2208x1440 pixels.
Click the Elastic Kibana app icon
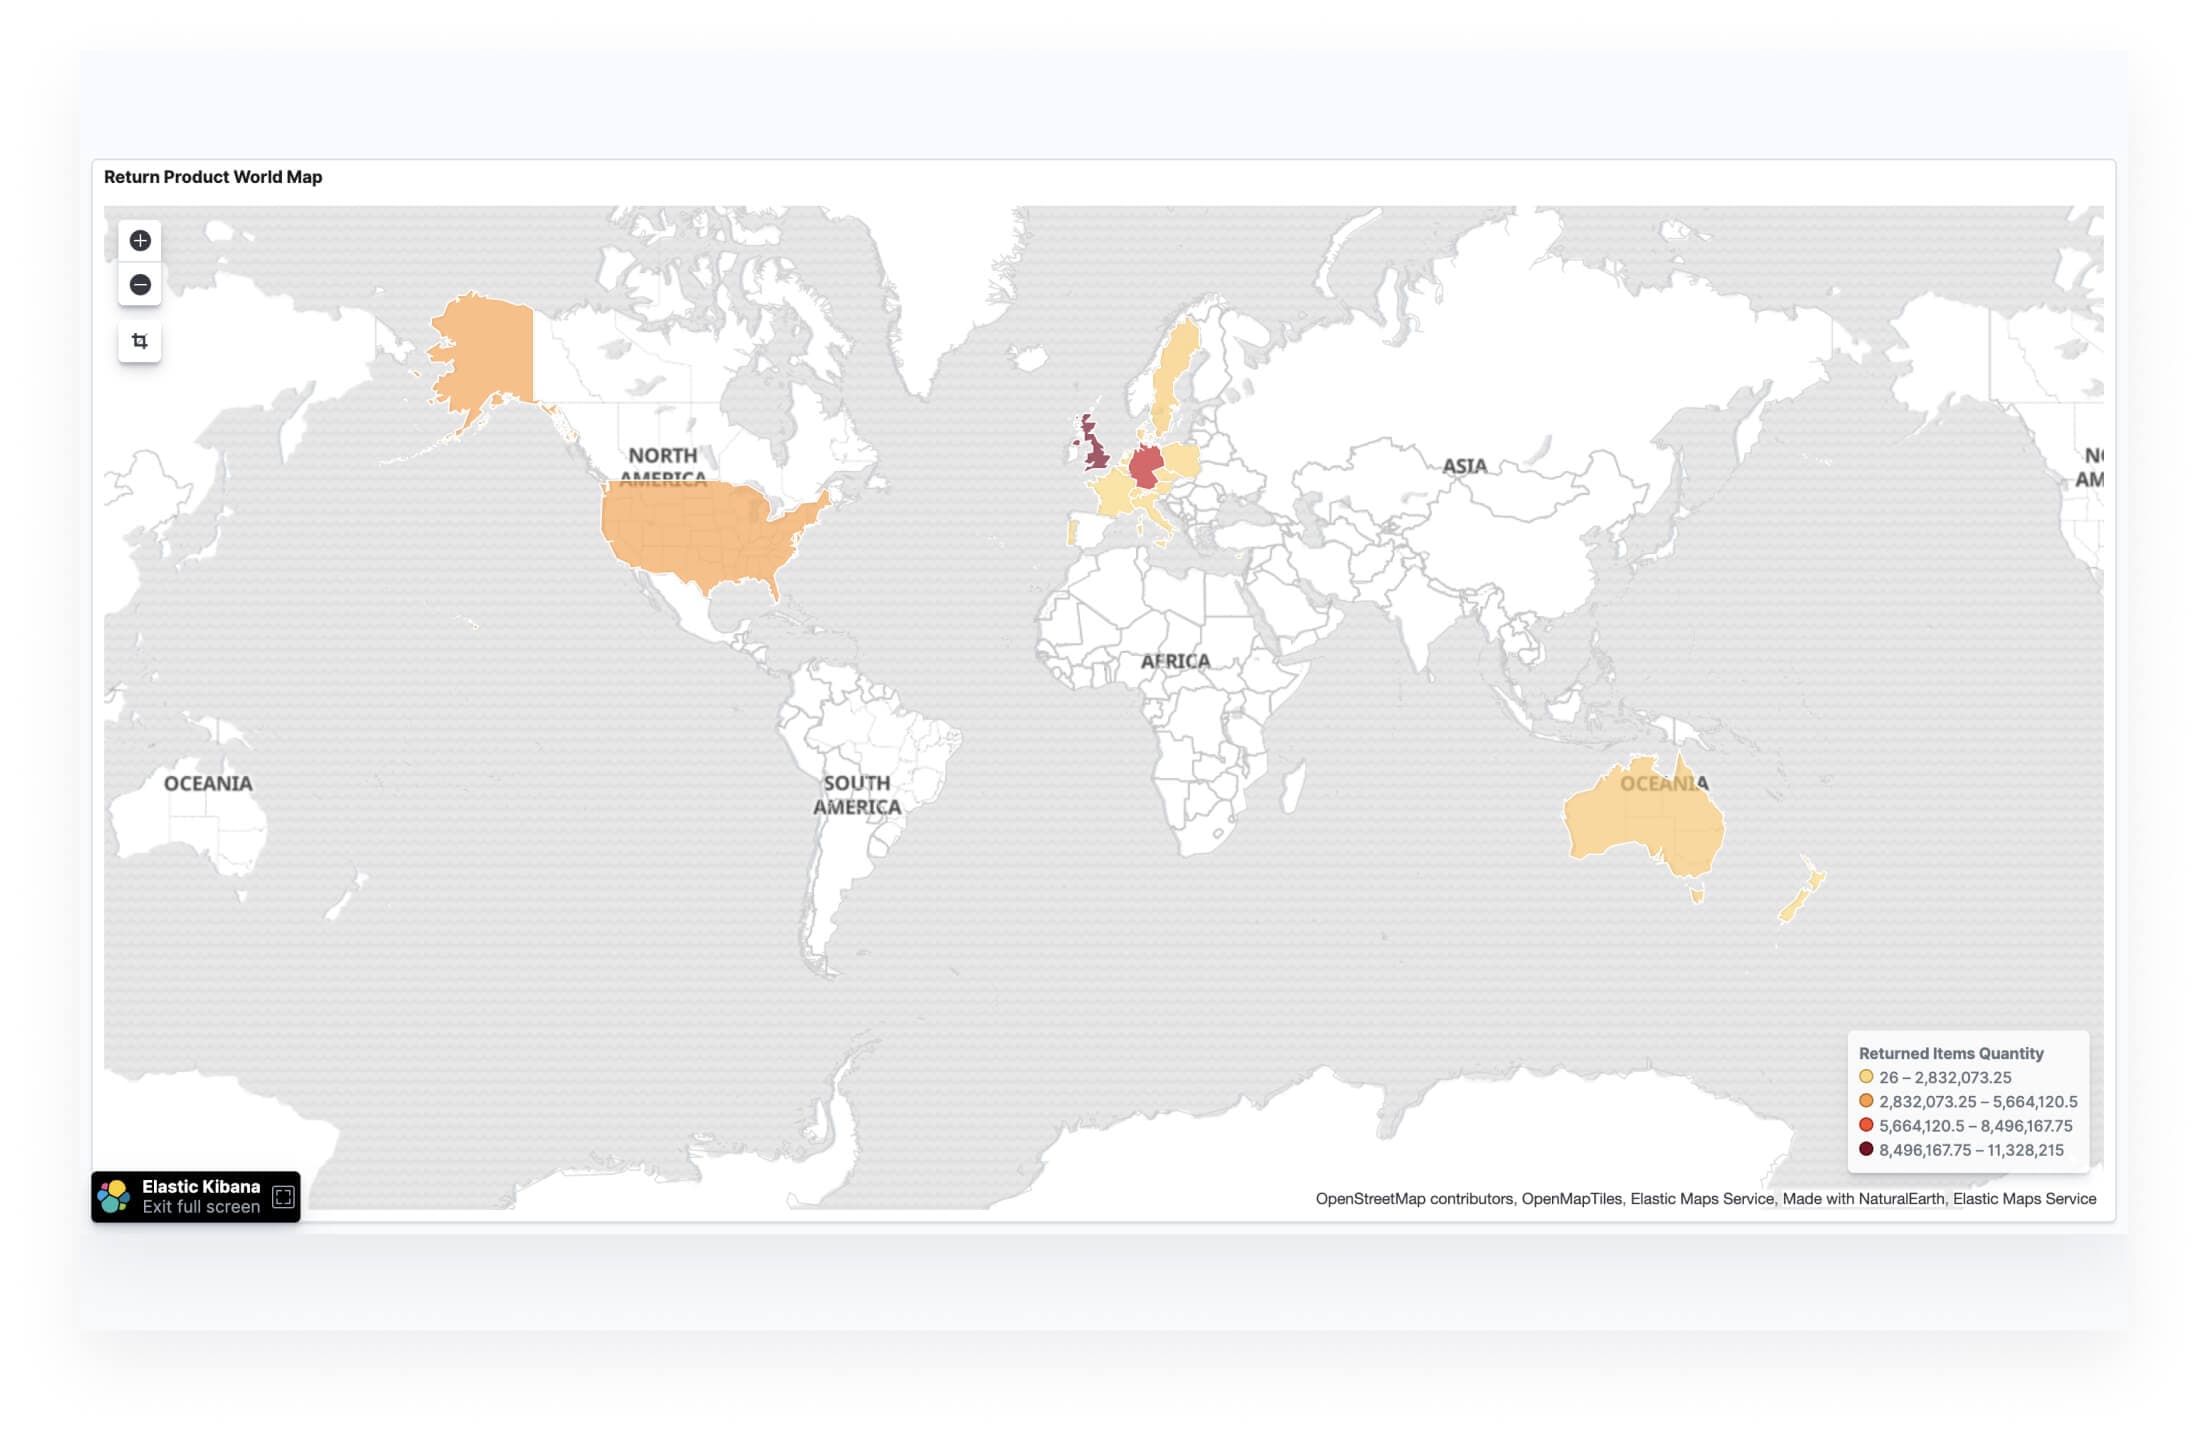[x=114, y=1197]
